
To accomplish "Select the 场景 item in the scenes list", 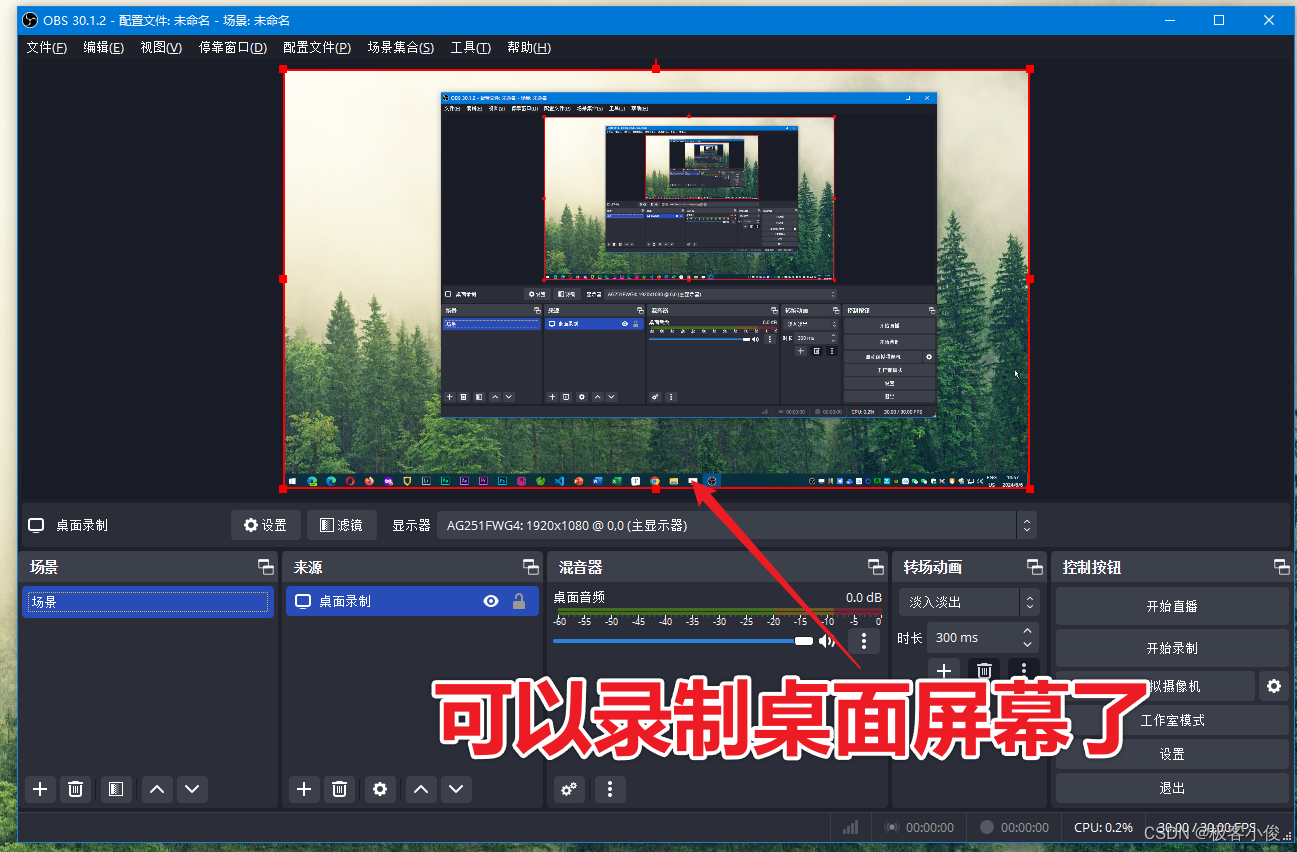I will coord(148,602).
